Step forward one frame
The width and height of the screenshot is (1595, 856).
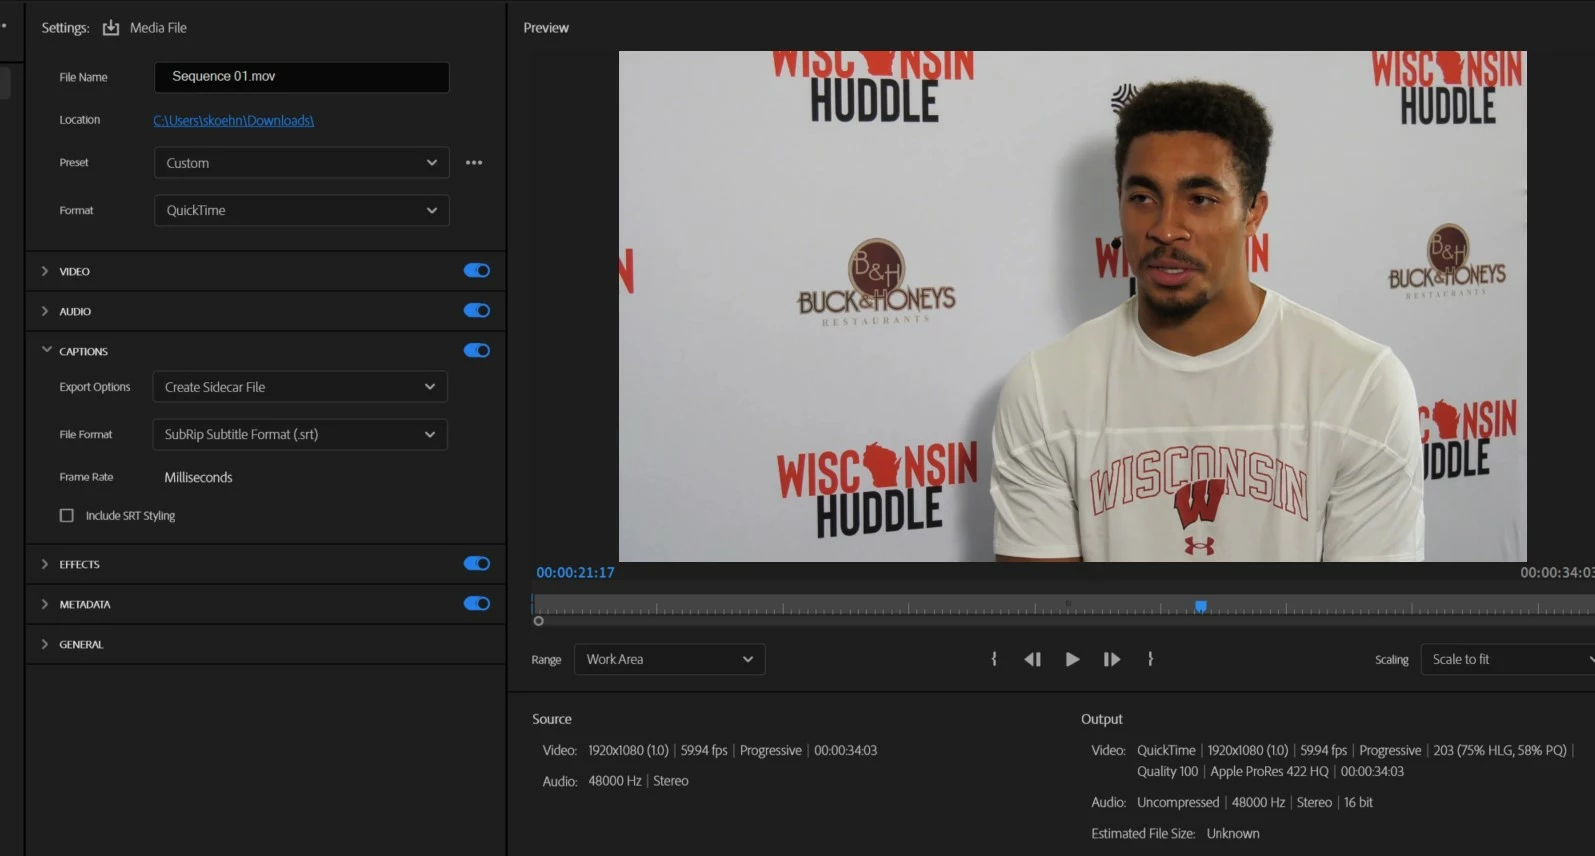click(1111, 659)
